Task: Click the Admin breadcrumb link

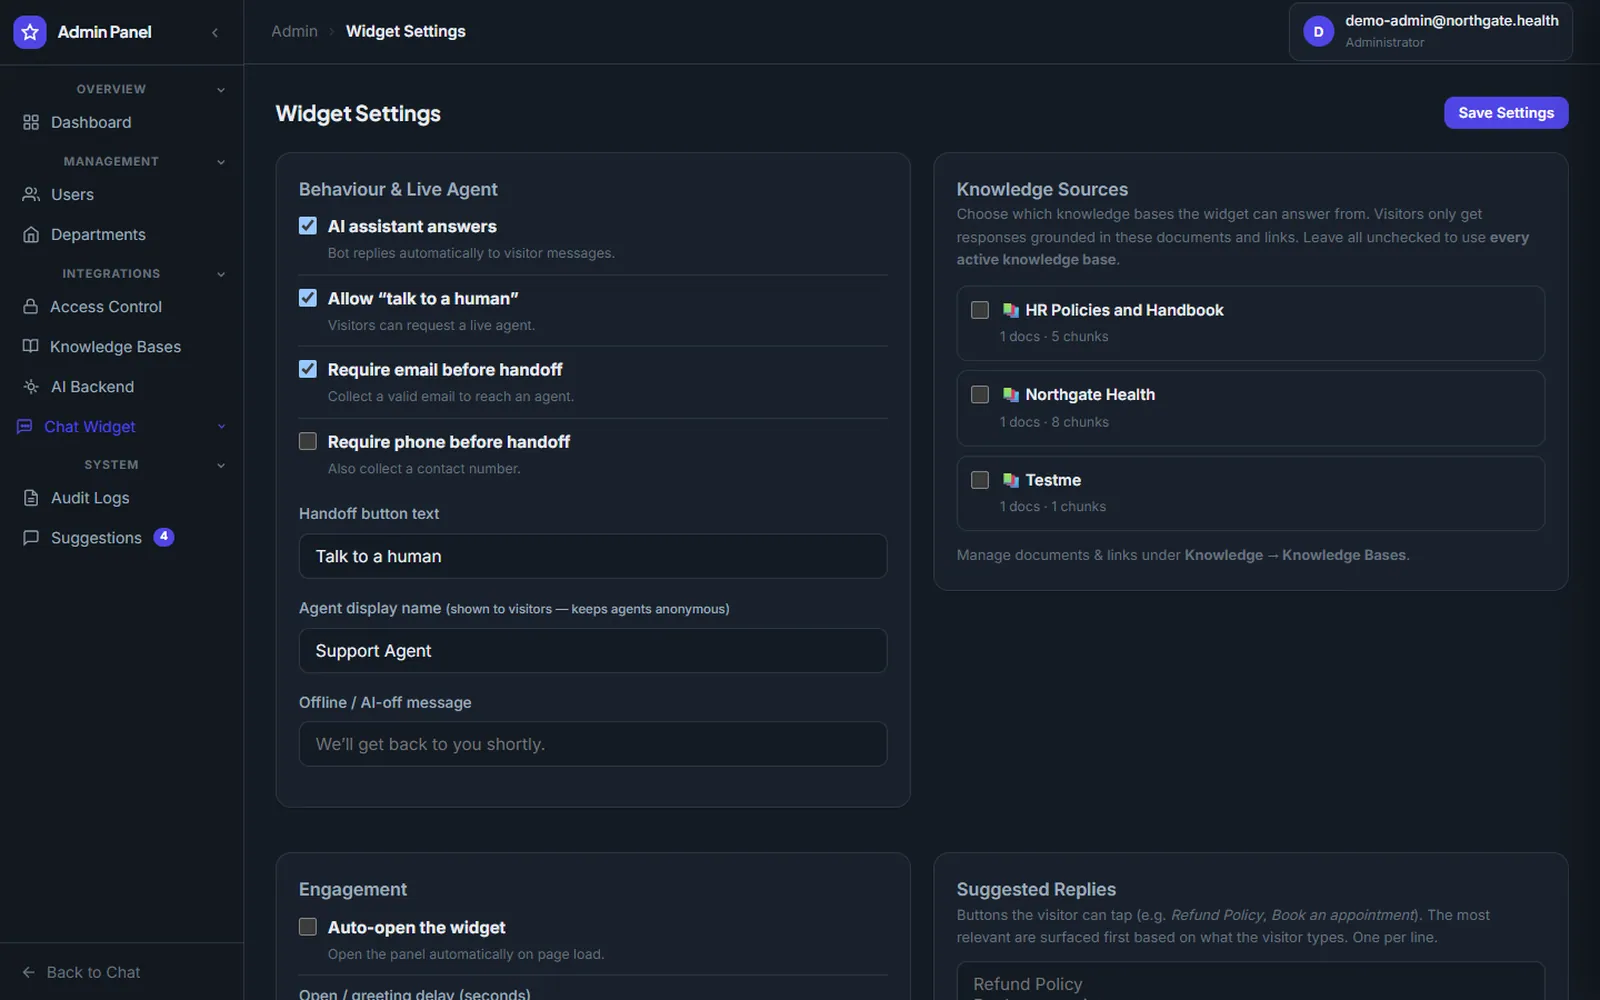Action: coord(294,32)
